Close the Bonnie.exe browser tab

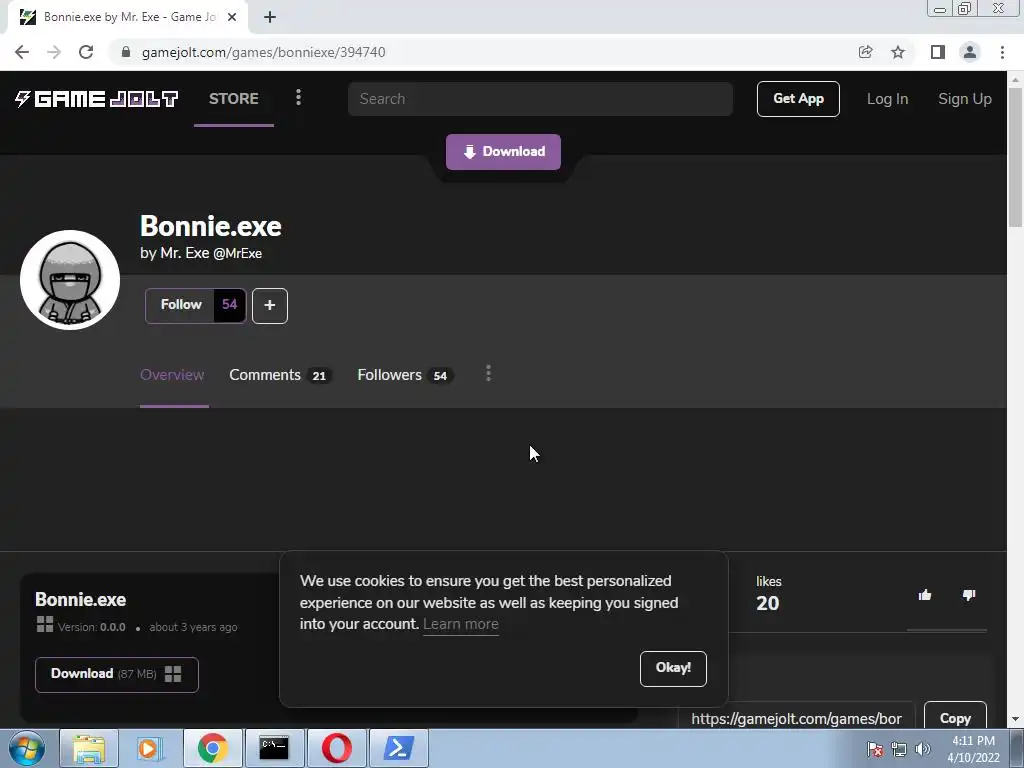click(232, 17)
